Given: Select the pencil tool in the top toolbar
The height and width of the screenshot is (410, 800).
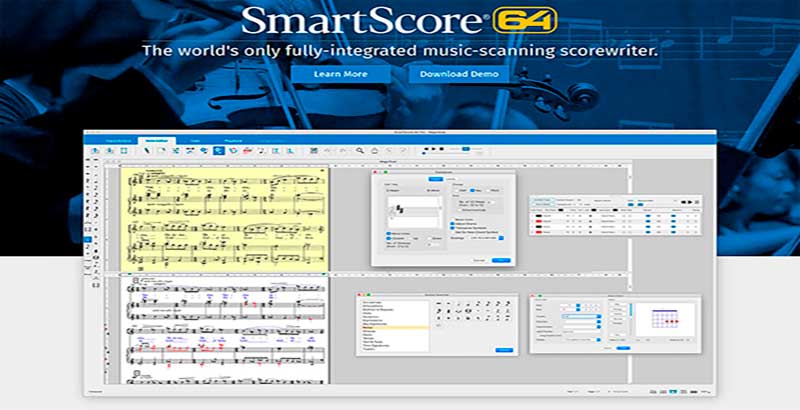Looking at the screenshot, I should coord(149,151).
